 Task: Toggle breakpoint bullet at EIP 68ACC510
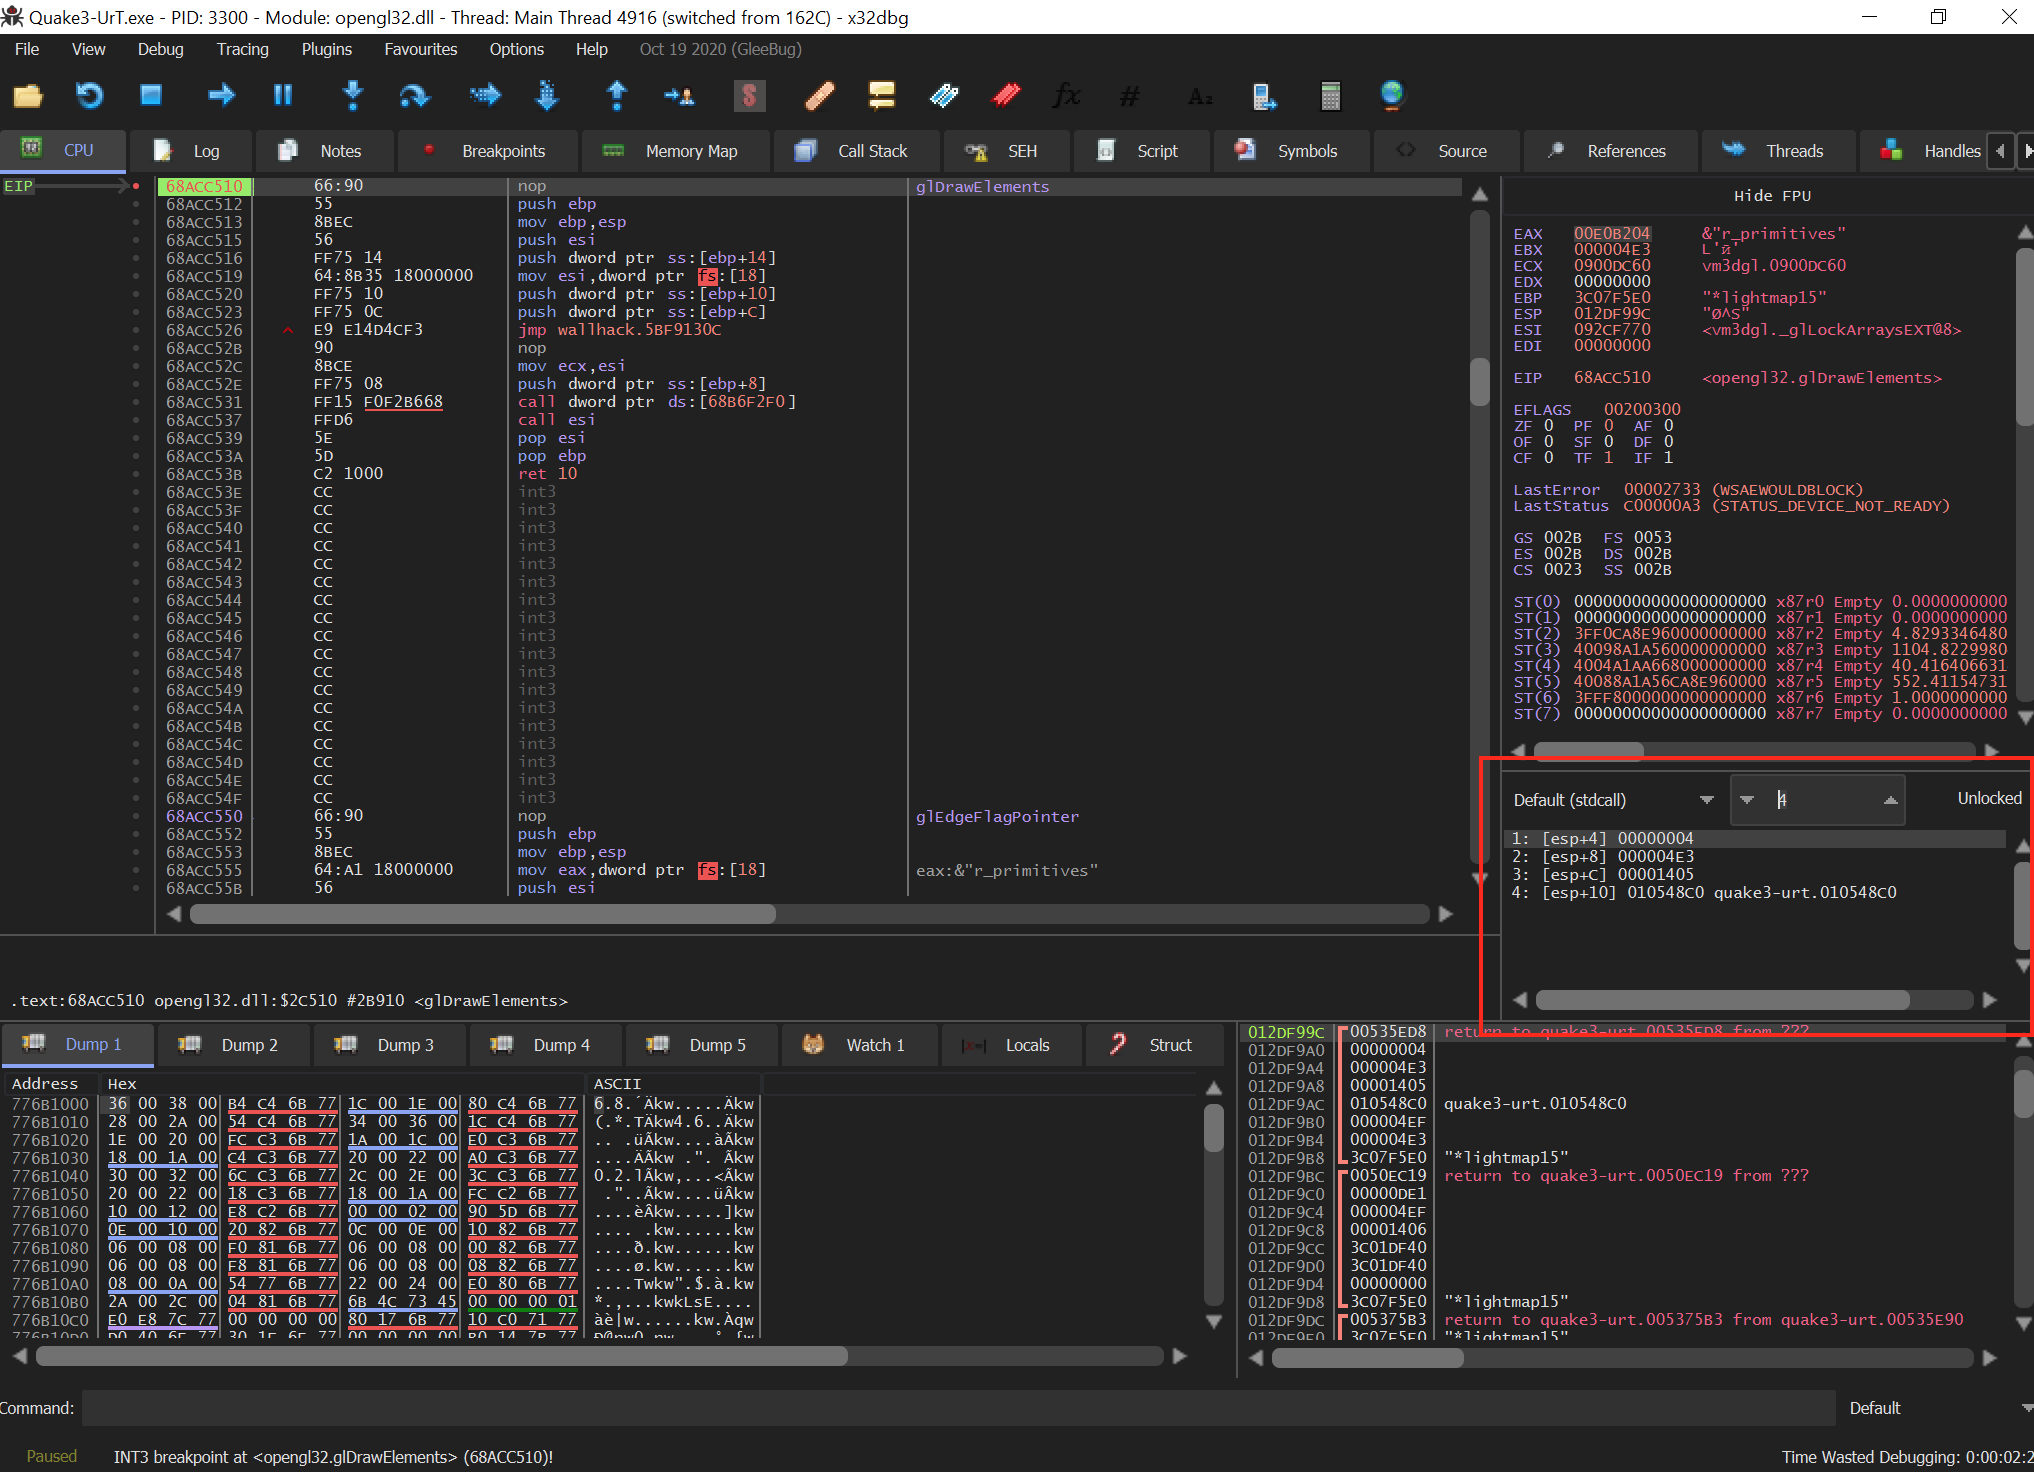coord(136,186)
